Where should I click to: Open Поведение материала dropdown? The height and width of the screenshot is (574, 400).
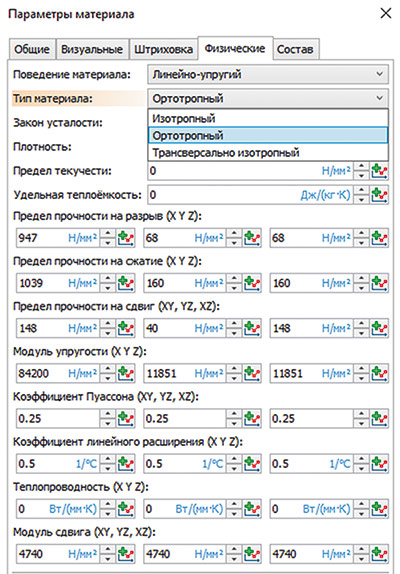tap(268, 74)
